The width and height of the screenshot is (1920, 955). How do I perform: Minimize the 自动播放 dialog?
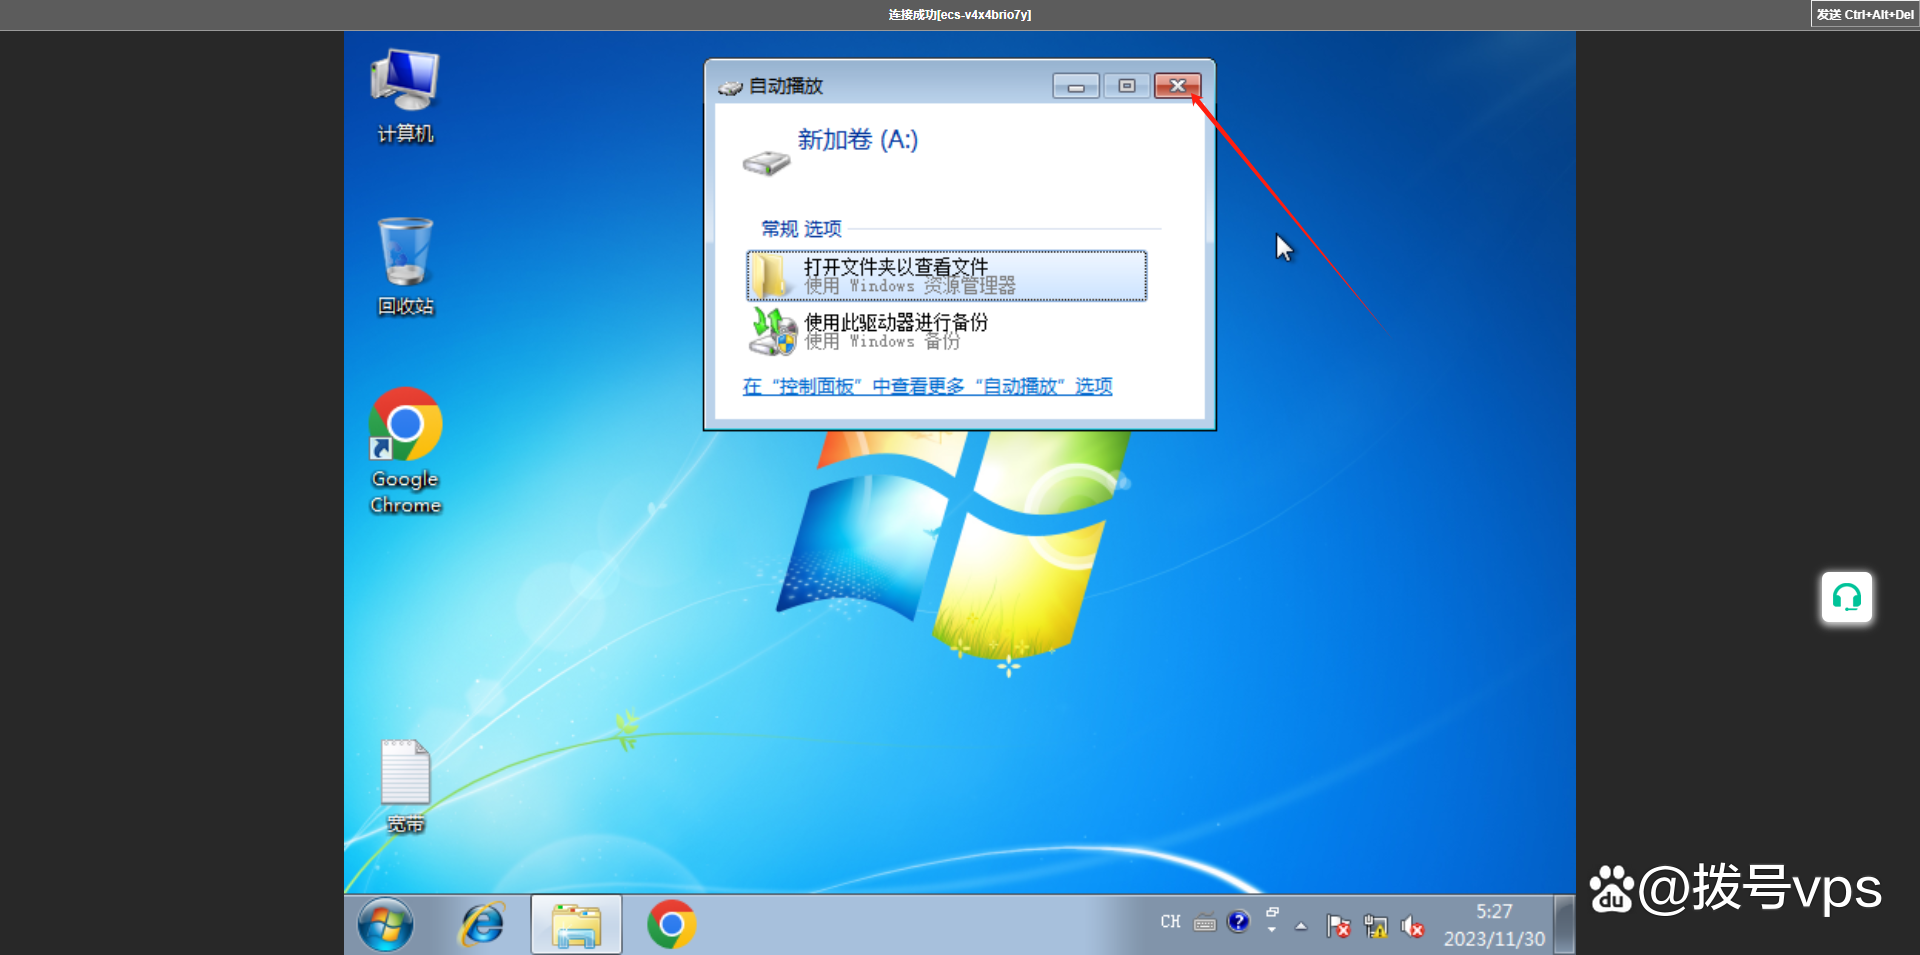click(x=1076, y=86)
